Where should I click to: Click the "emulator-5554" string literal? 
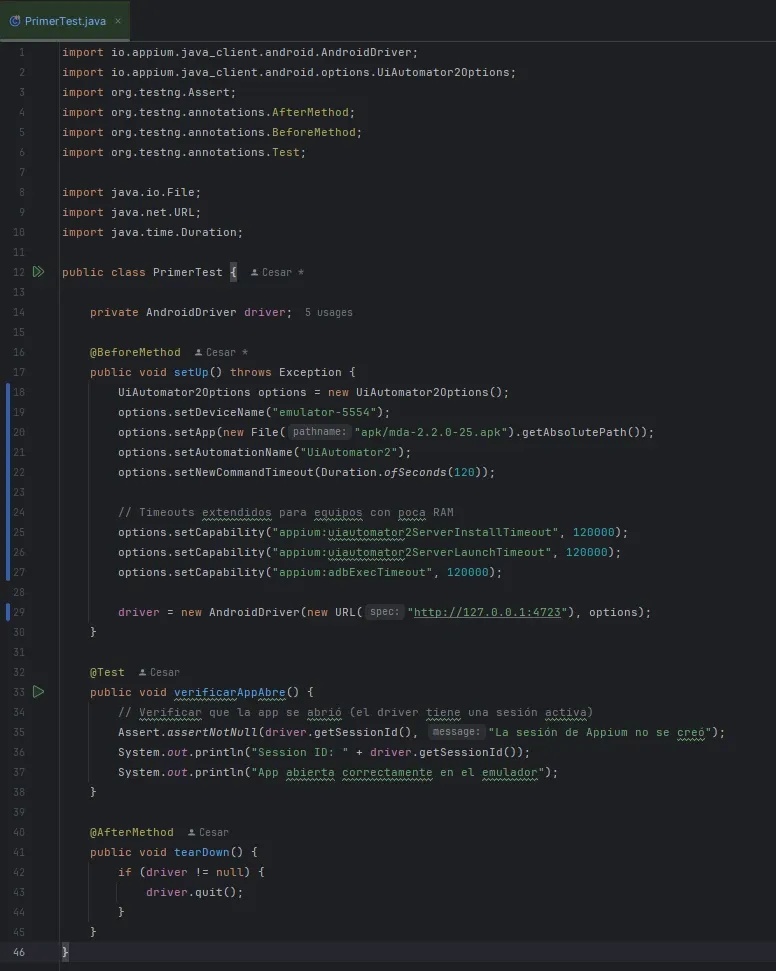(325, 412)
